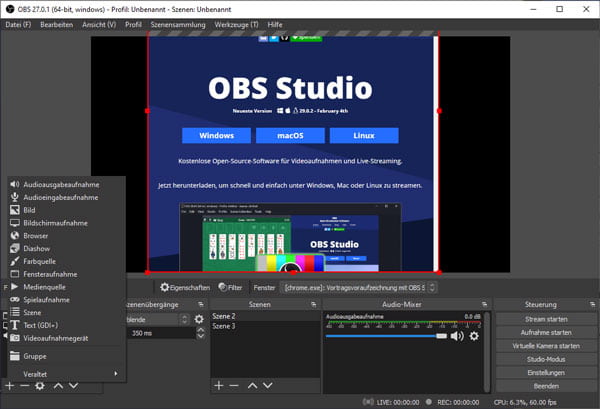Screen dimensions: 600x409
Task: Undock the Szenen panel
Action: click(314, 305)
